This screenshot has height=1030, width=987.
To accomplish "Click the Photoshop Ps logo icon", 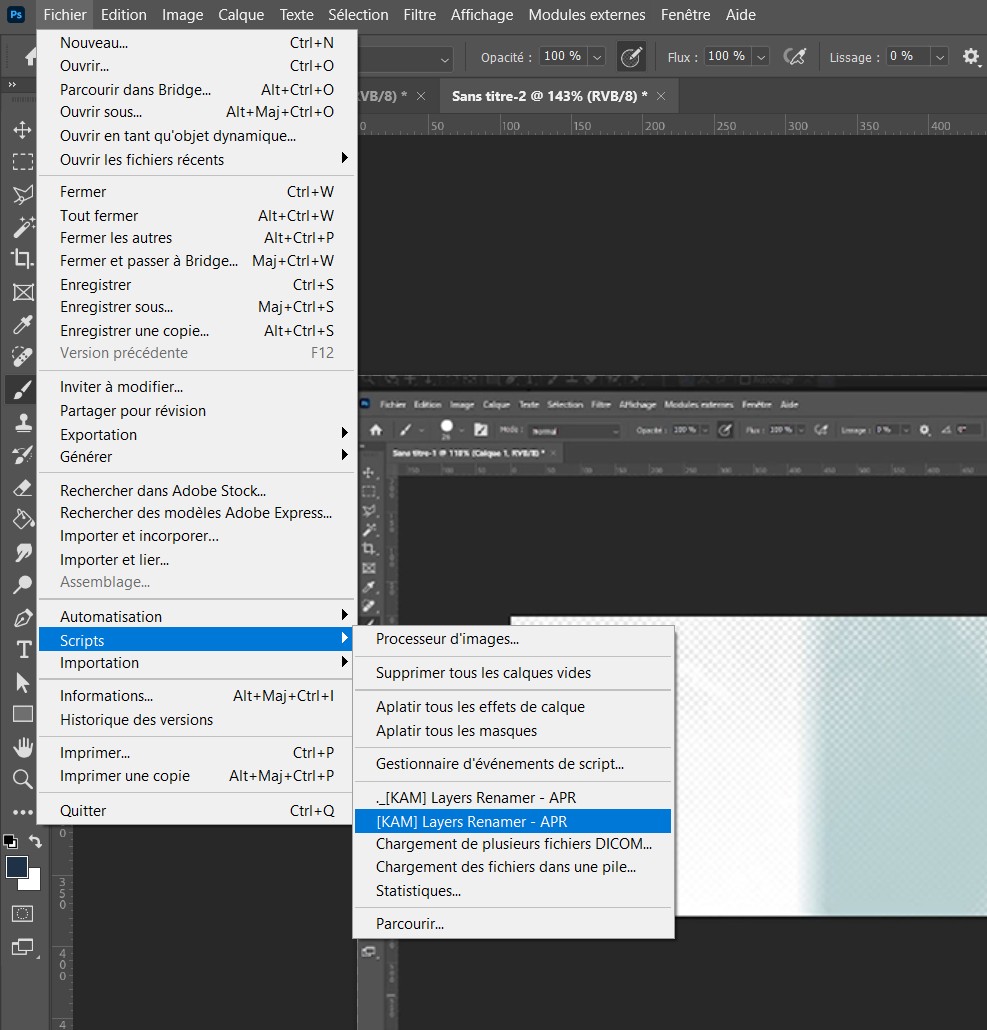I will point(16,14).
